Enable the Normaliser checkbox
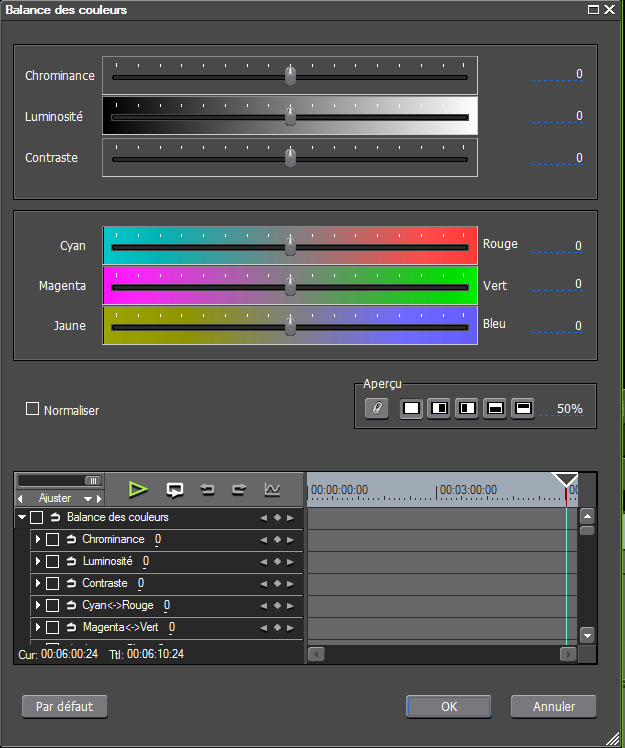625x748 pixels. point(32,409)
